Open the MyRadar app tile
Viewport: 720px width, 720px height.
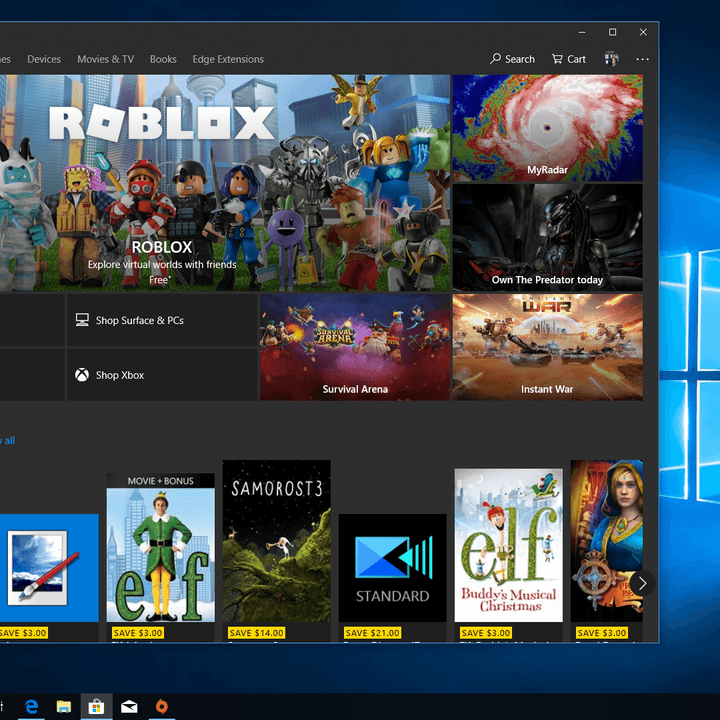tap(547, 128)
